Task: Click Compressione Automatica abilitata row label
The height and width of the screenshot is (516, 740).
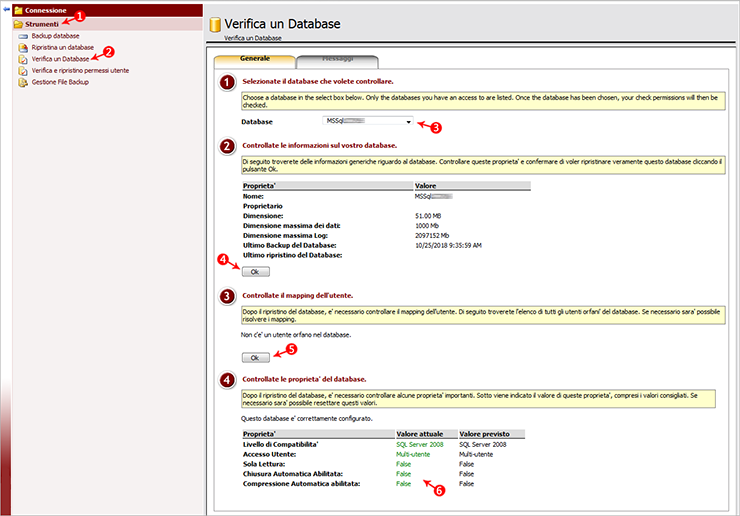Action: [x=302, y=484]
